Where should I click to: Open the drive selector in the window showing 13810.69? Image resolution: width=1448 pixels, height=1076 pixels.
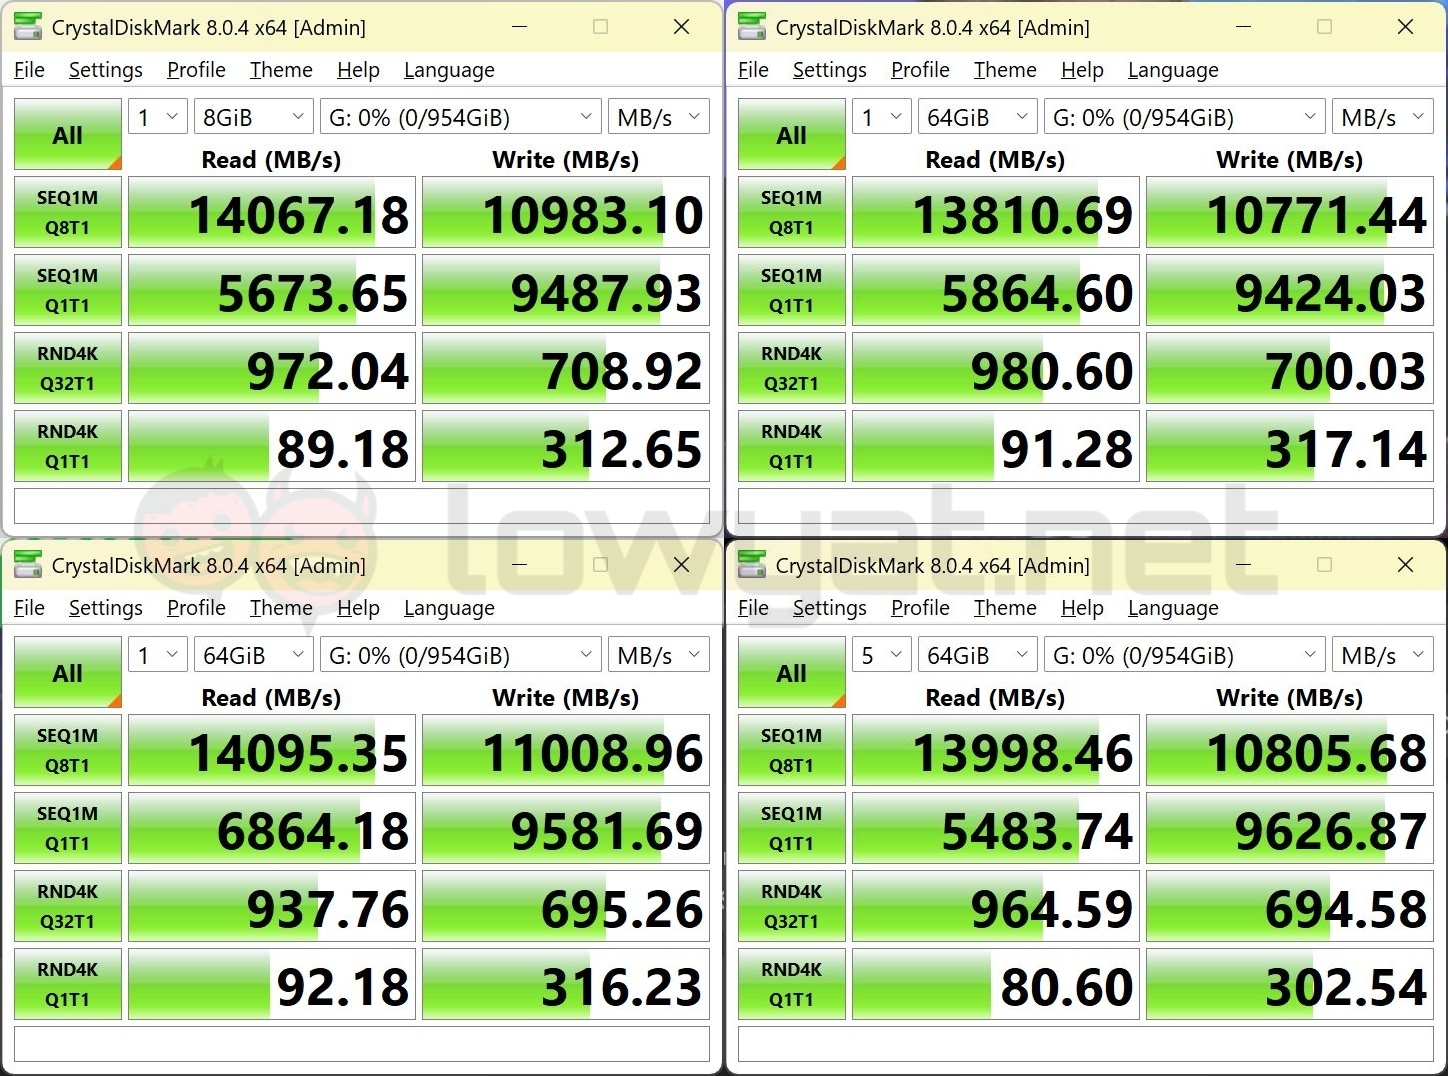(1184, 117)
